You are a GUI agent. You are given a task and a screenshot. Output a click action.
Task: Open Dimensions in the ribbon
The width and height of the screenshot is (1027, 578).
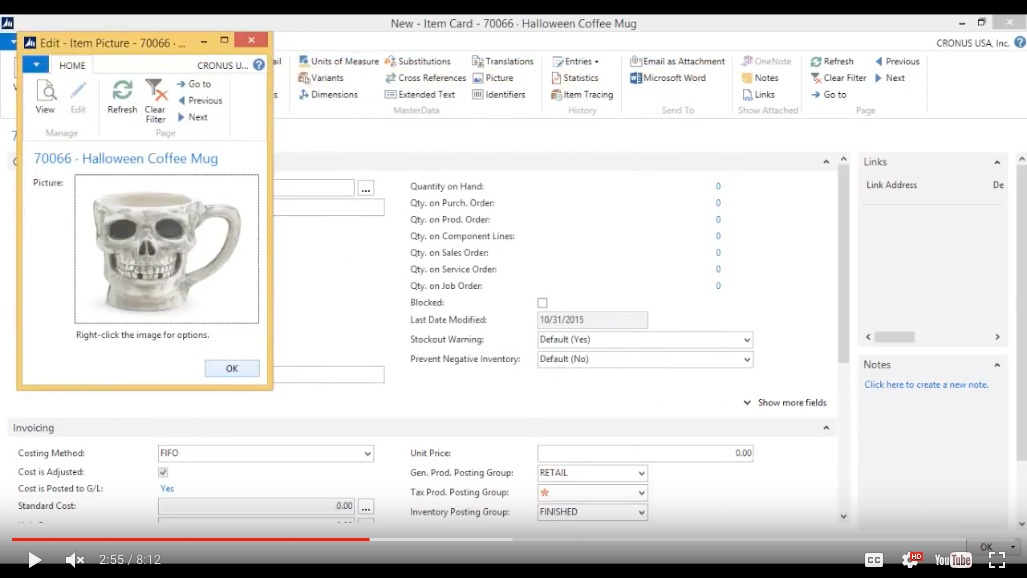pos(328,94)
